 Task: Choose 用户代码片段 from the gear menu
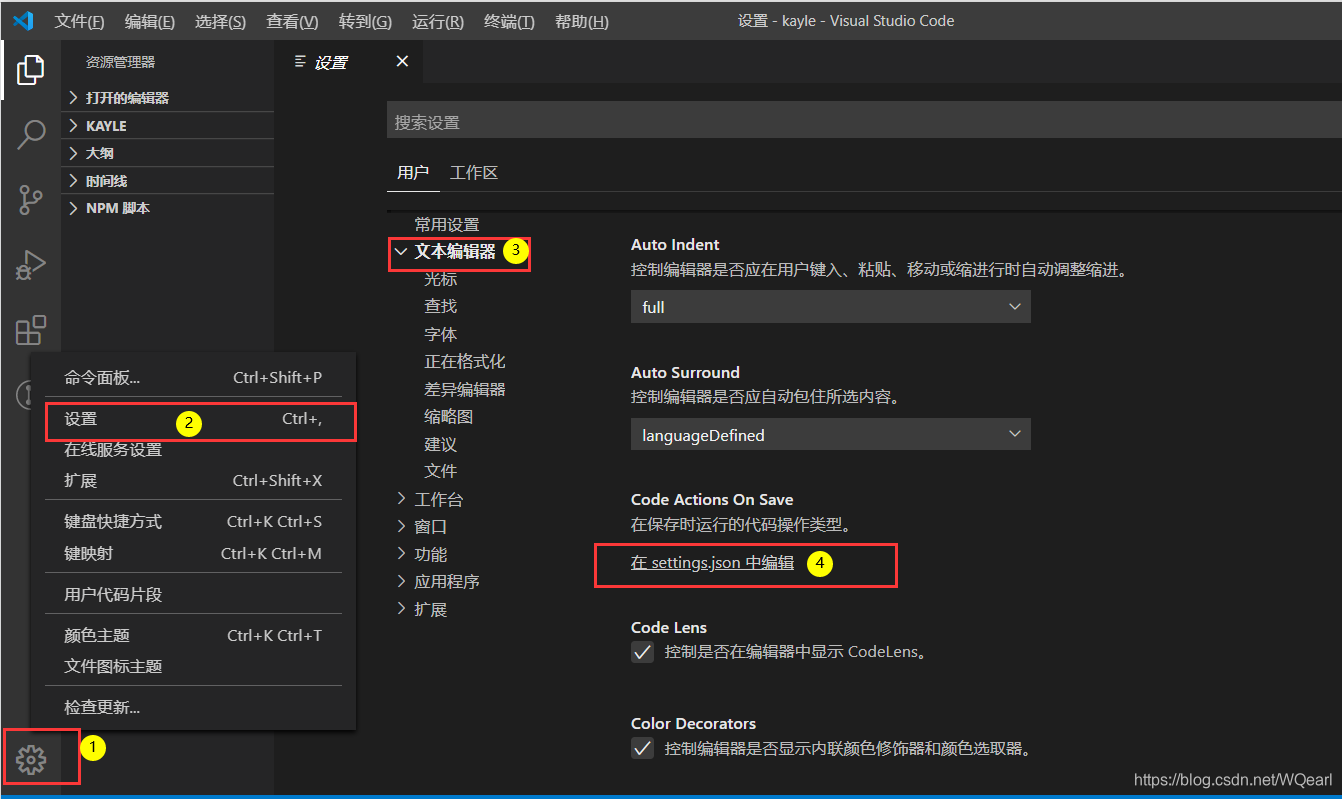(193, 595)
